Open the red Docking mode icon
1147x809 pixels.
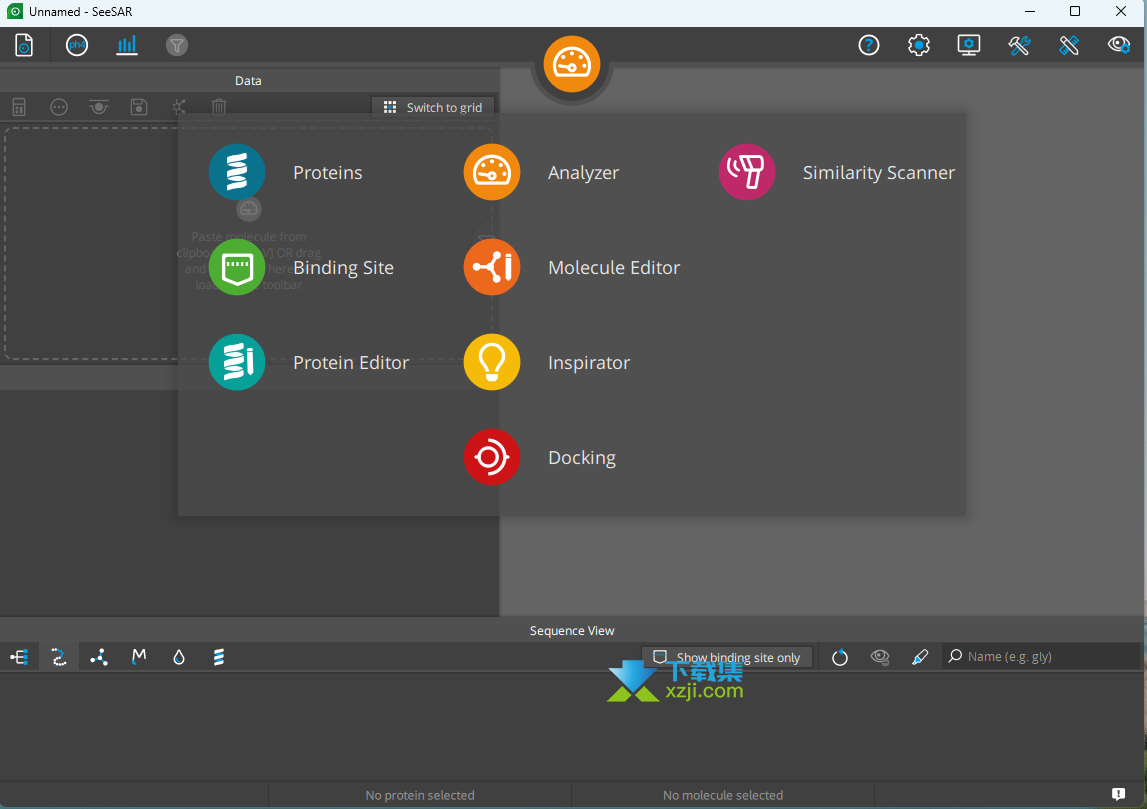point(492,458)
